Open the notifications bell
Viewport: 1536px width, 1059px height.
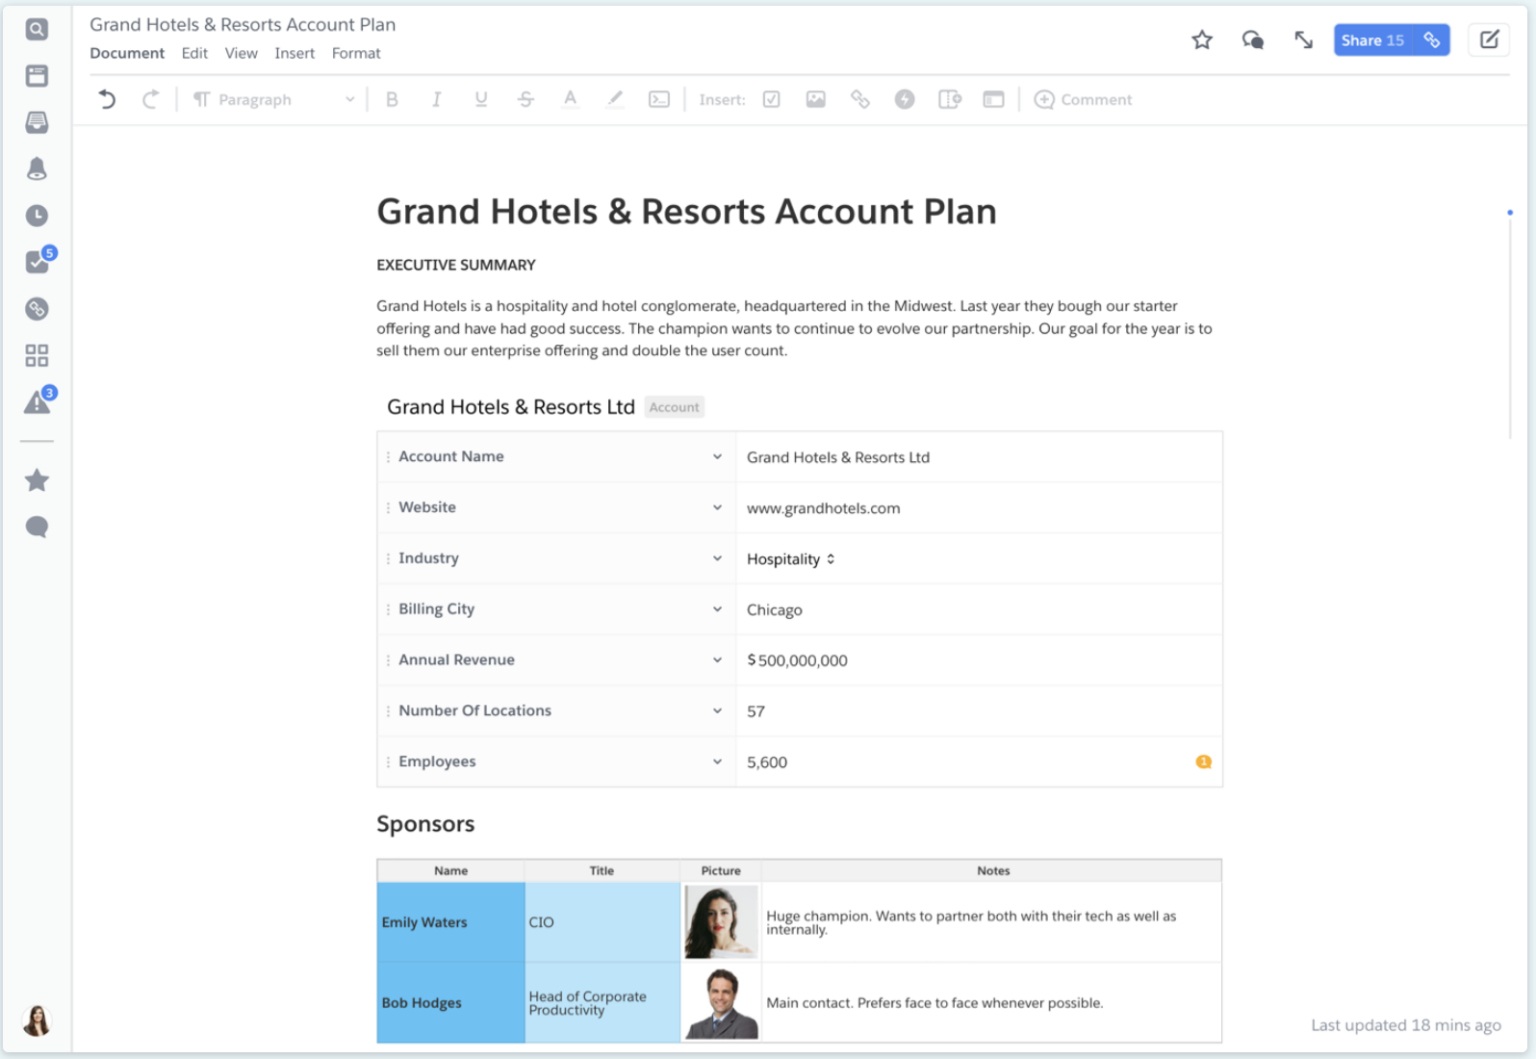36,168
